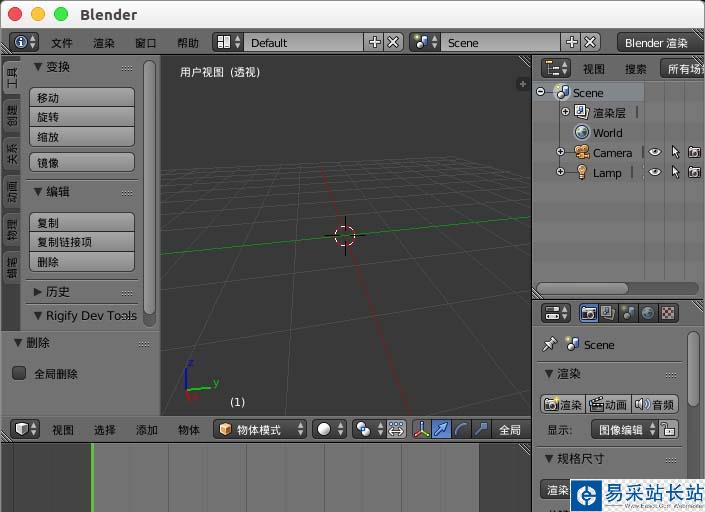705x512 pixels.
Task: Open the 添加 menu in 3D view header
Action: pyautogui.click(x=147, y=430)
